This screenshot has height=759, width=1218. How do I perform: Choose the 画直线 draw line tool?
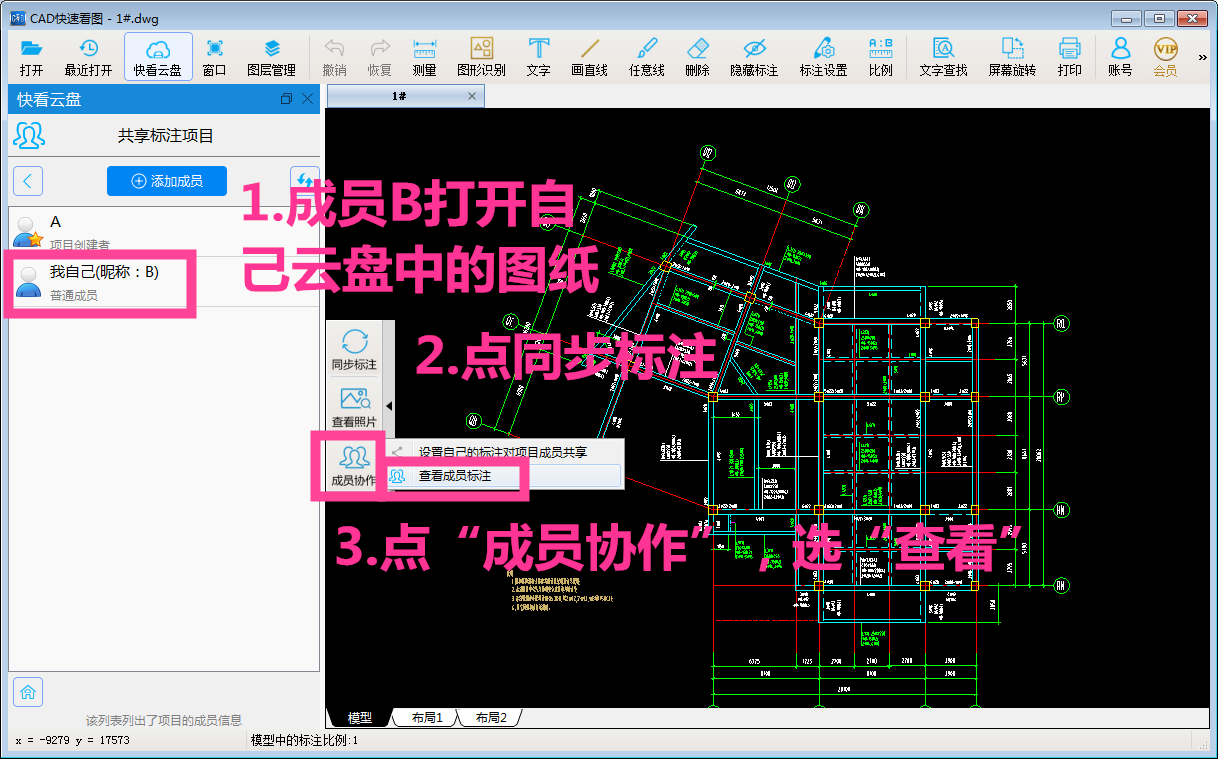[x=589, y=57]
